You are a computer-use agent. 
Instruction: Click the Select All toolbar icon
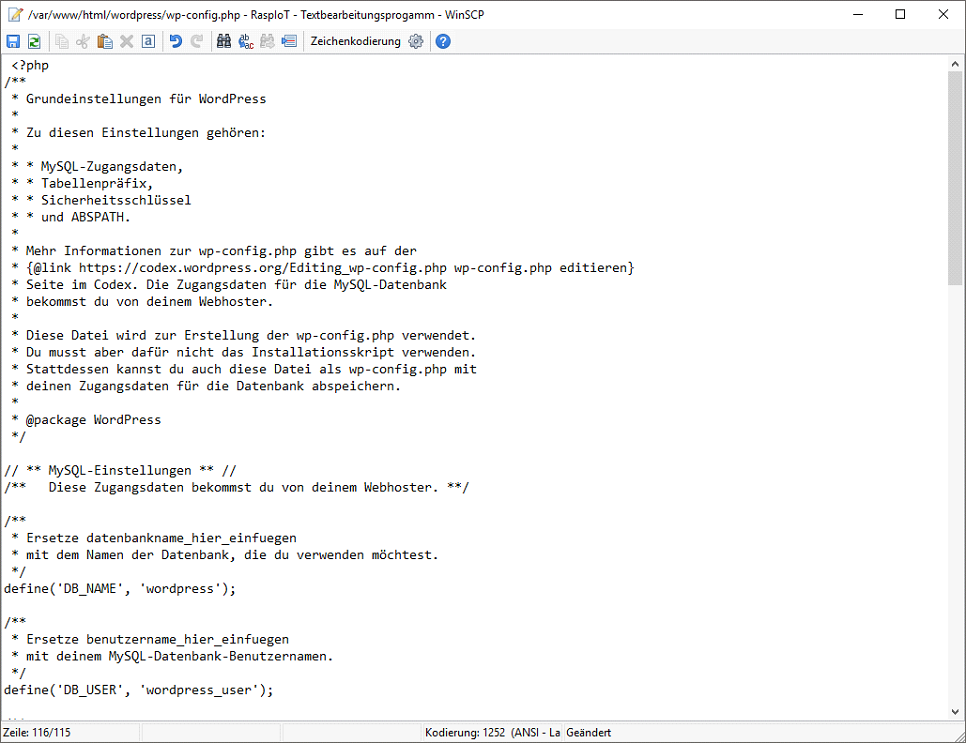coord(148,41)
